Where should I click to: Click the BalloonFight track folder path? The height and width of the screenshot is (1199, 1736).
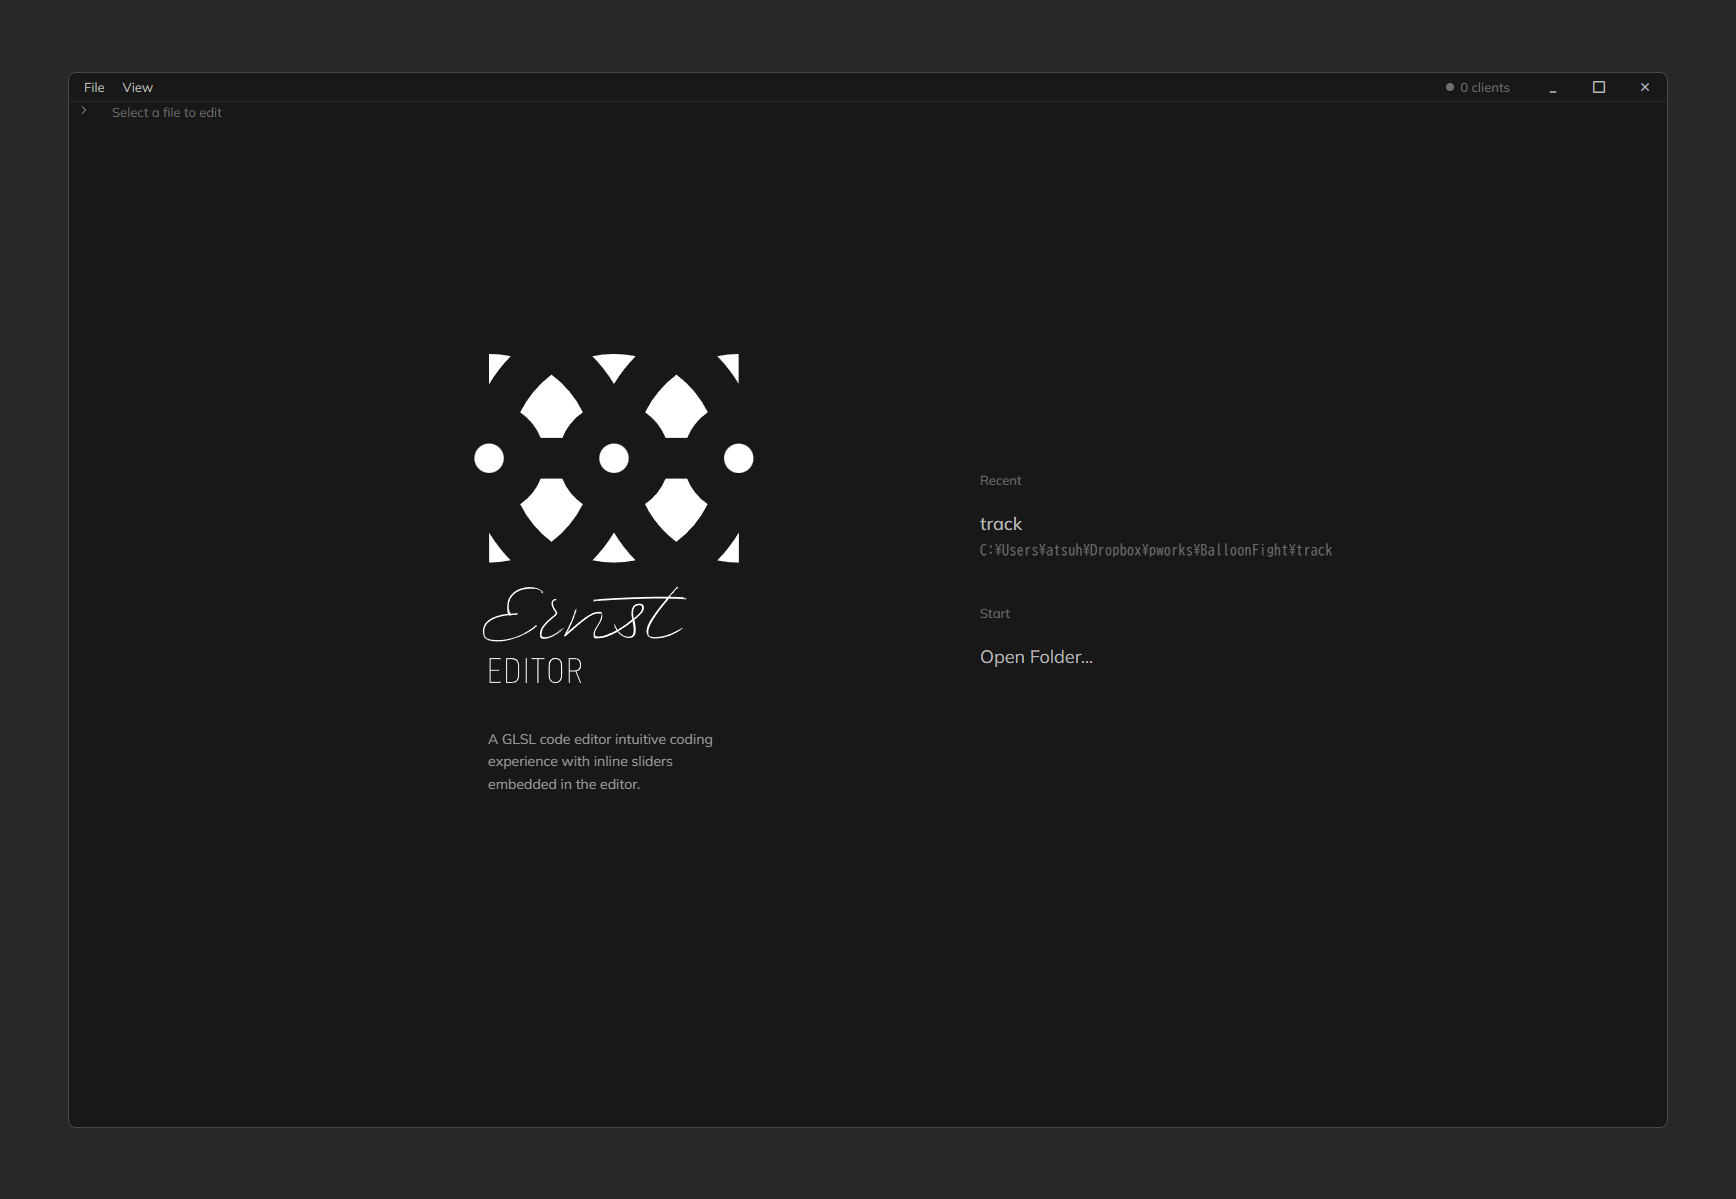coord(1156,550)
